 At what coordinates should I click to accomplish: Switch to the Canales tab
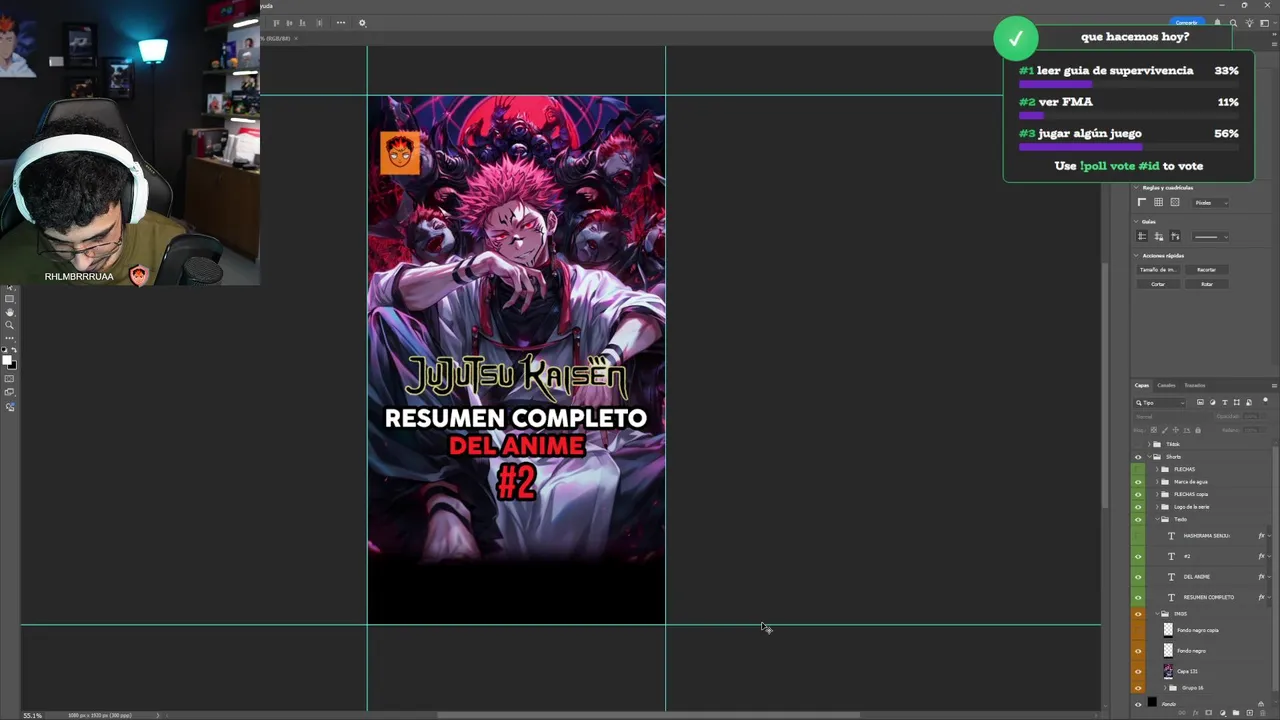point(1166,385)
